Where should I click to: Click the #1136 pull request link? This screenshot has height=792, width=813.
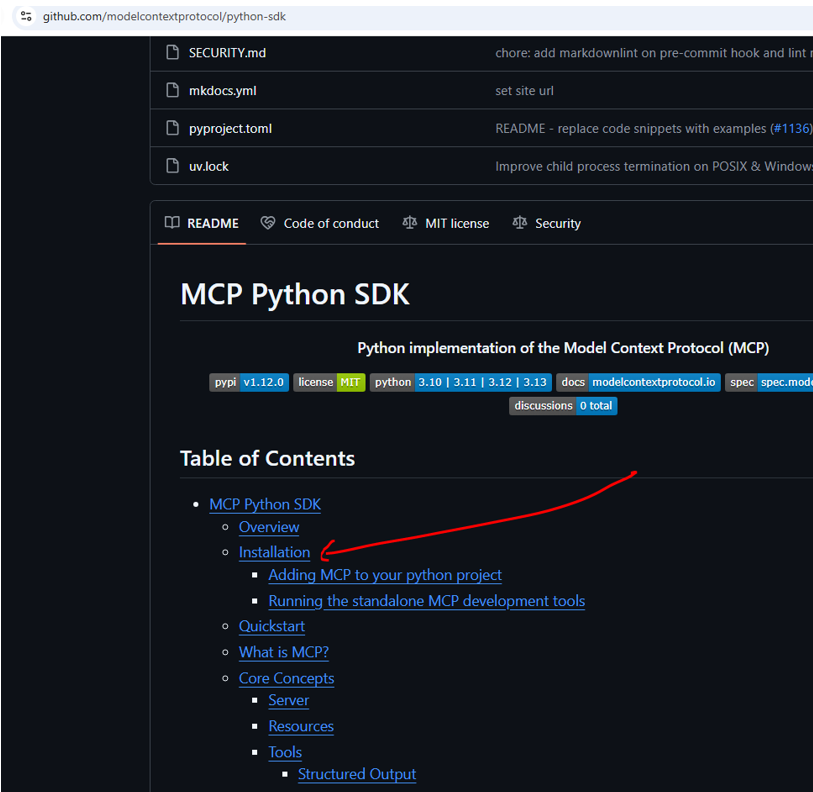click(790, 129)
